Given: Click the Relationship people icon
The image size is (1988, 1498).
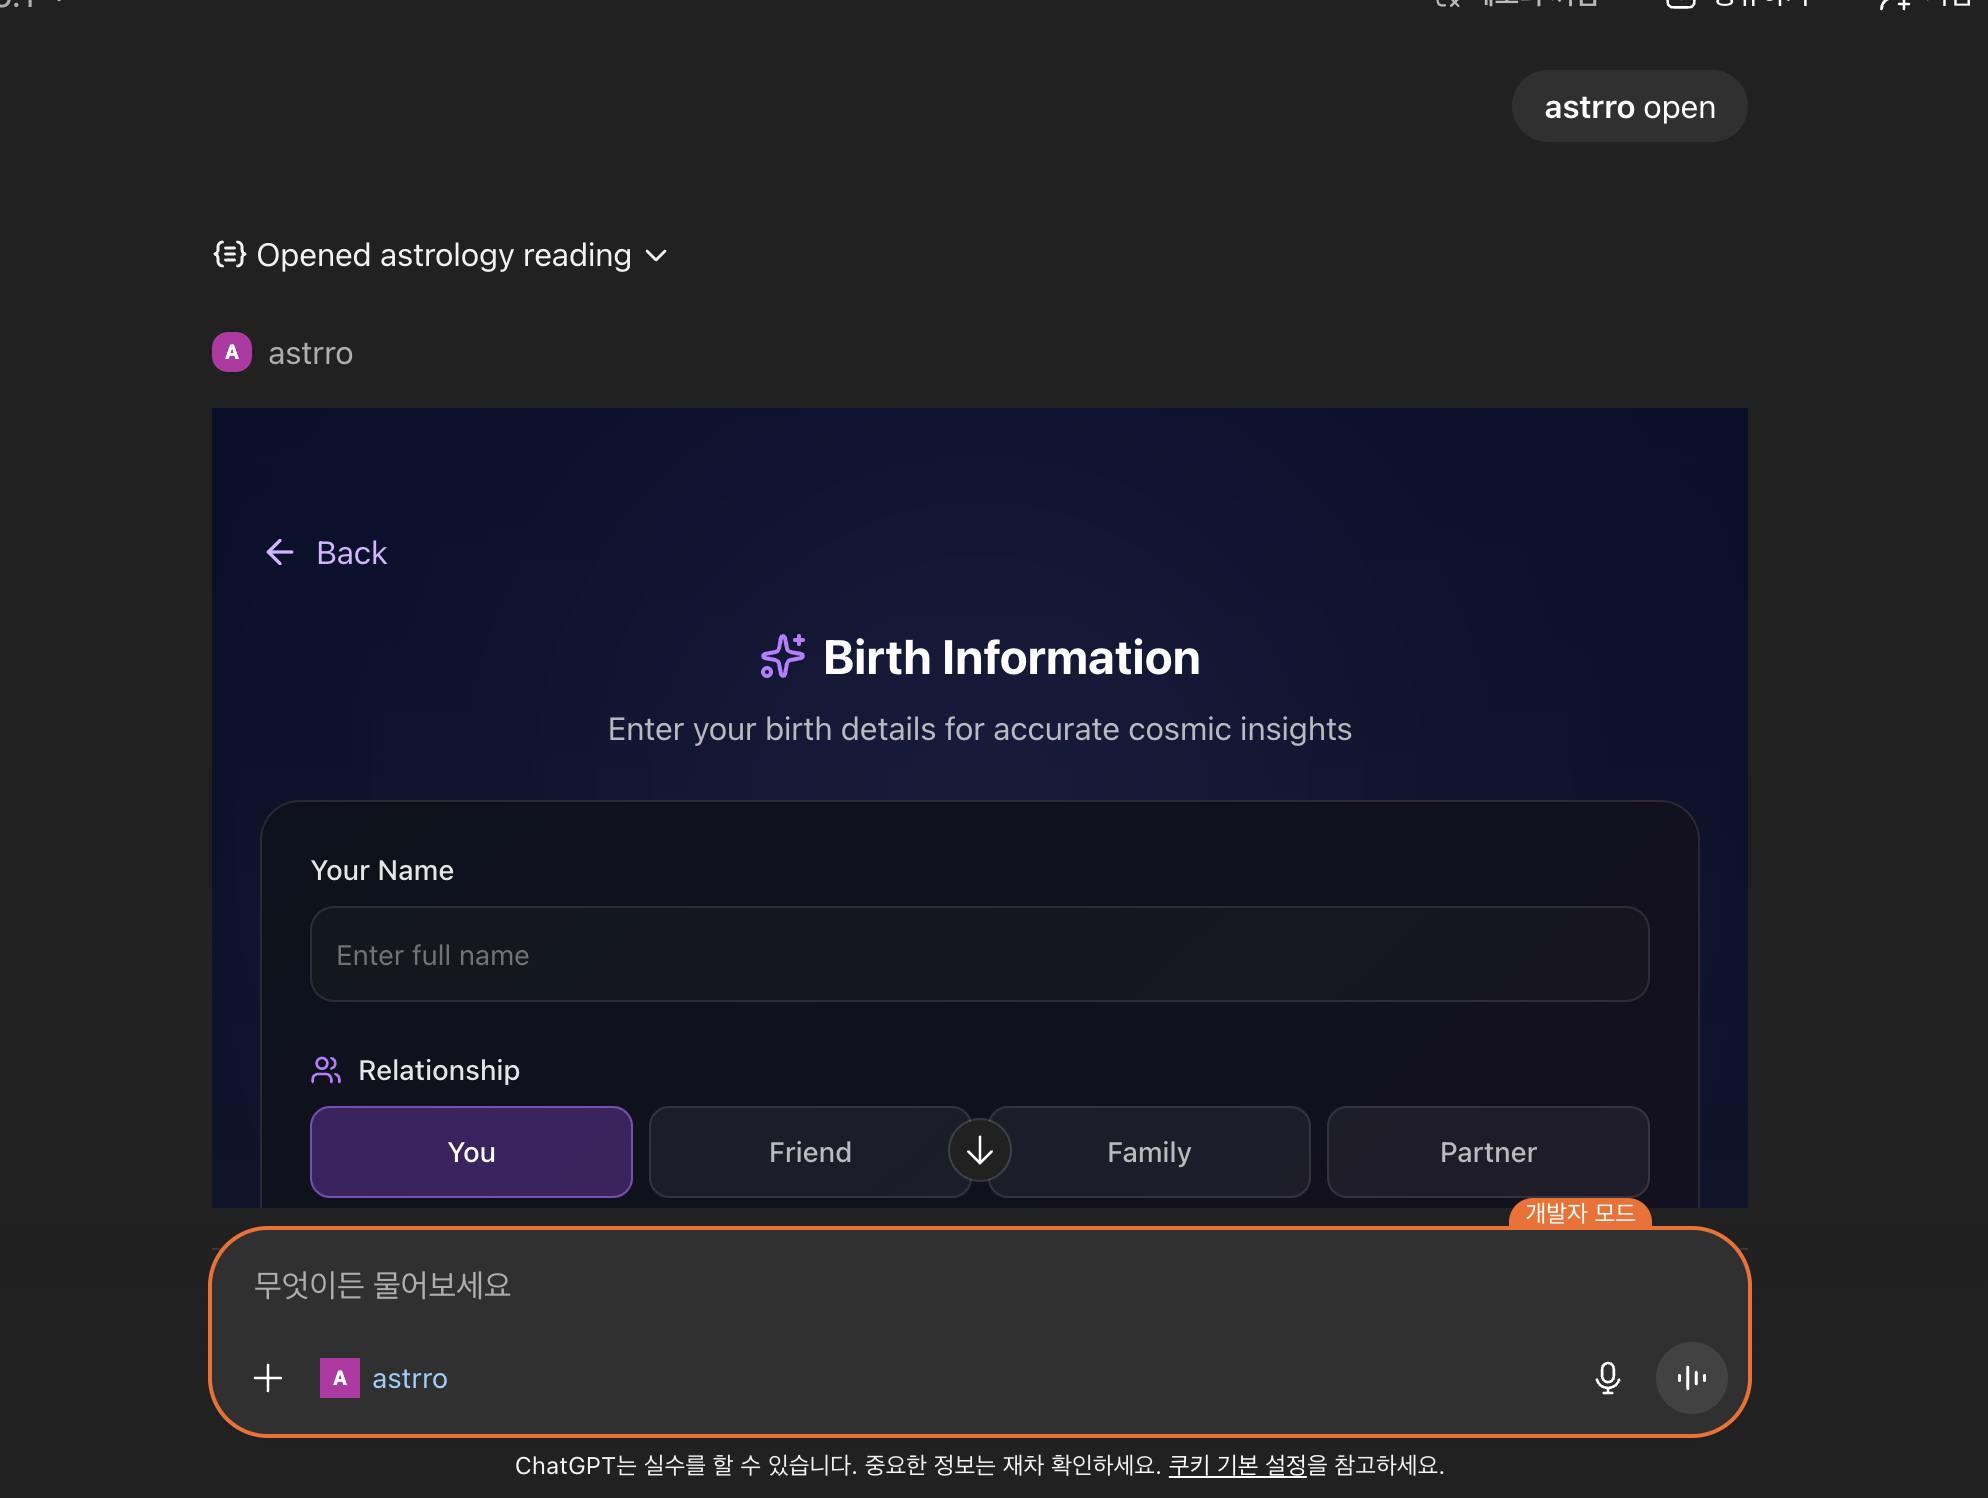Looking at the screenshot, I should pyautogui.click(x=326, y=1070).
